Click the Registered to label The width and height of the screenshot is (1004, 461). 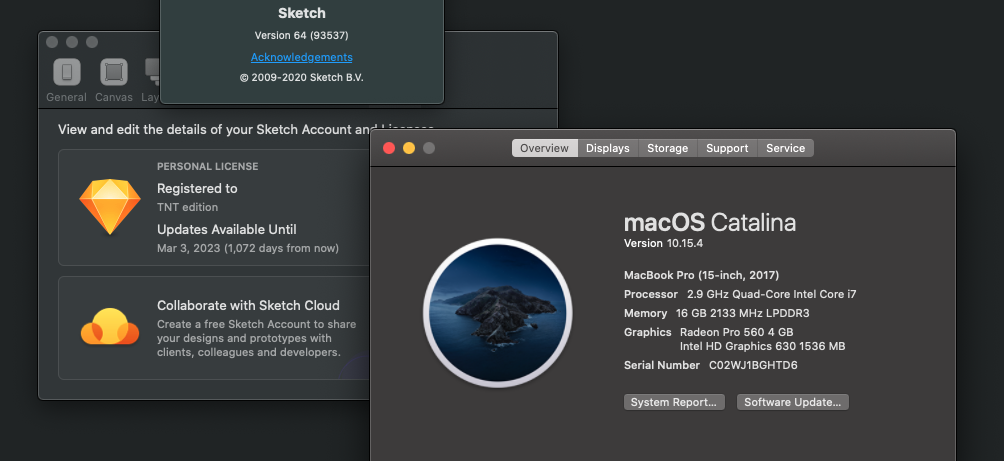[197, 188]
